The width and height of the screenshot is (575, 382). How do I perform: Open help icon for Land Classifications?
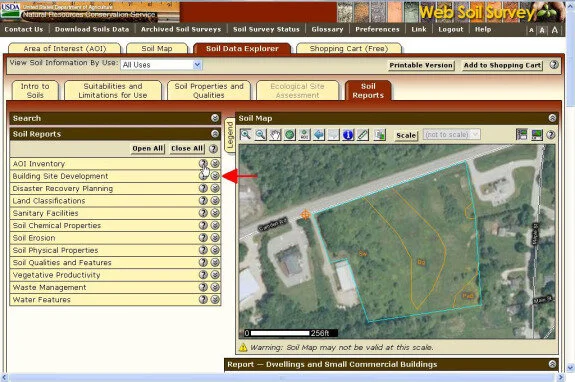pos(203,201)
